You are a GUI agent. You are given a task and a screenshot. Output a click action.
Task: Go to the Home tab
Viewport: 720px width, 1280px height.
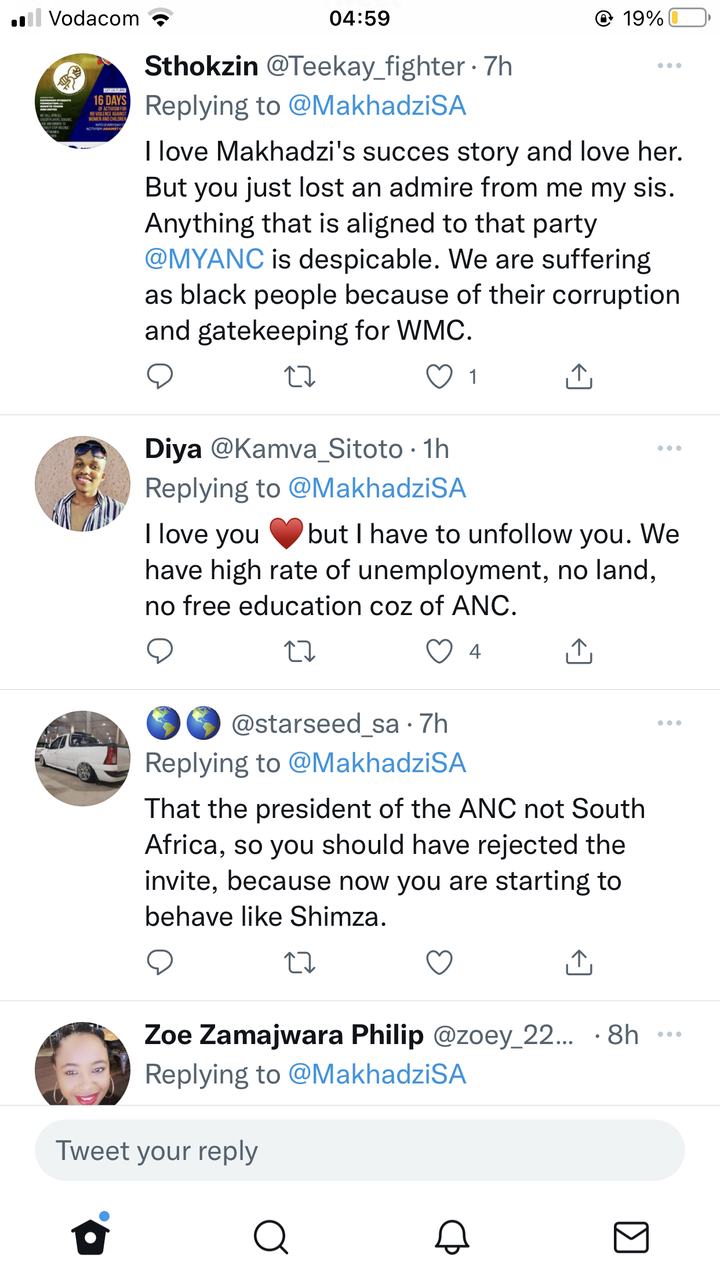click(x=90, y=1236)
